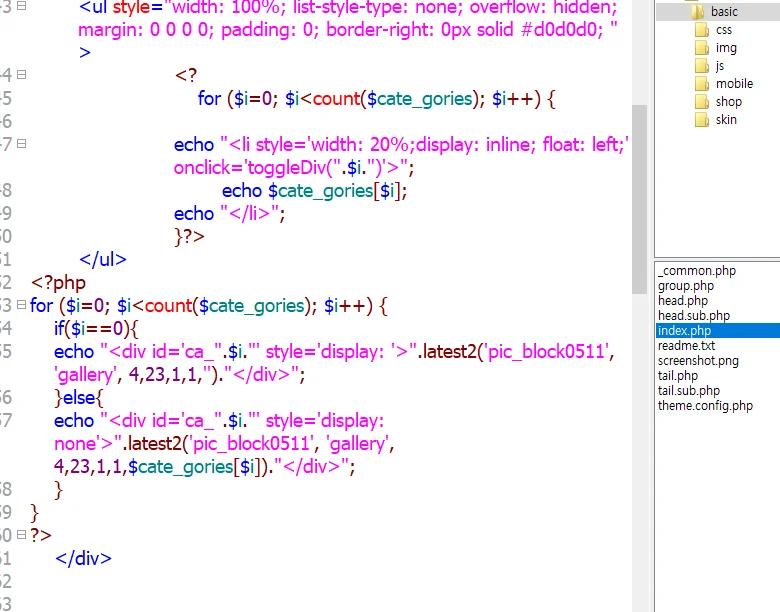Select tail.sub.php in file list
The height and width of the screenshot is (612, 780).
[x=688, y=390]
